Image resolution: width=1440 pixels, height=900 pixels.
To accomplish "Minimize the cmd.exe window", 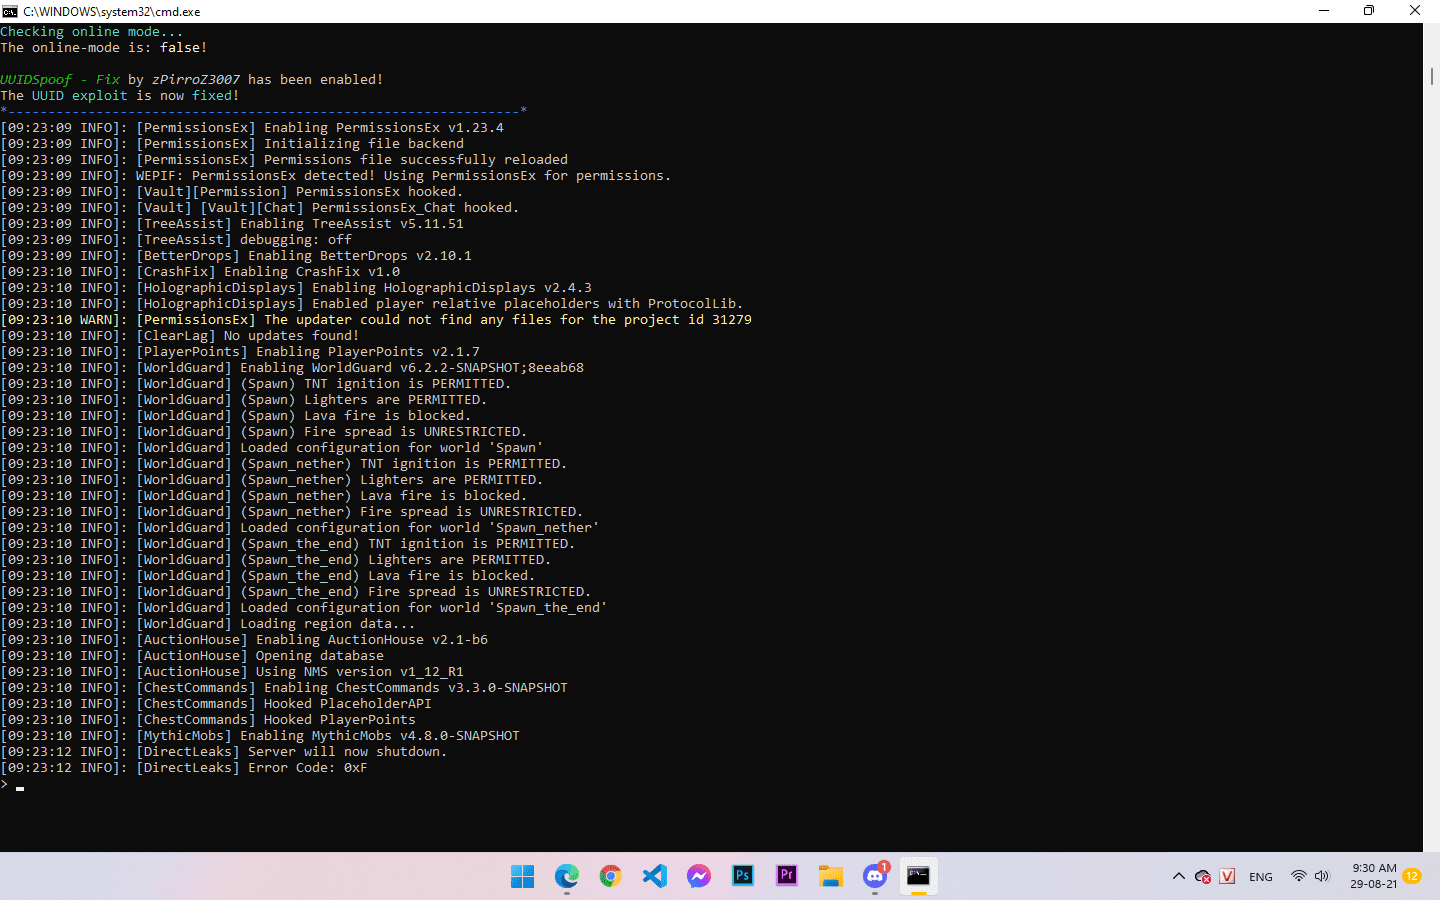I will (1324, 11).
